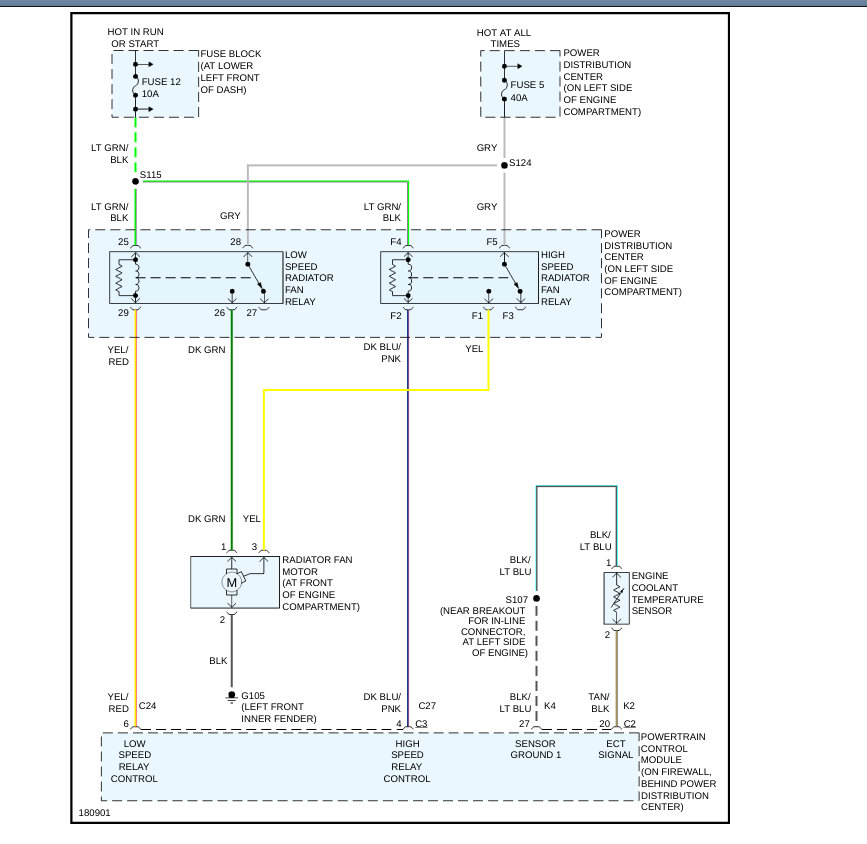This screenshot has width=867, height=844.
Task: Select the FUSE 12 10A text
Action: coord(161,87)
